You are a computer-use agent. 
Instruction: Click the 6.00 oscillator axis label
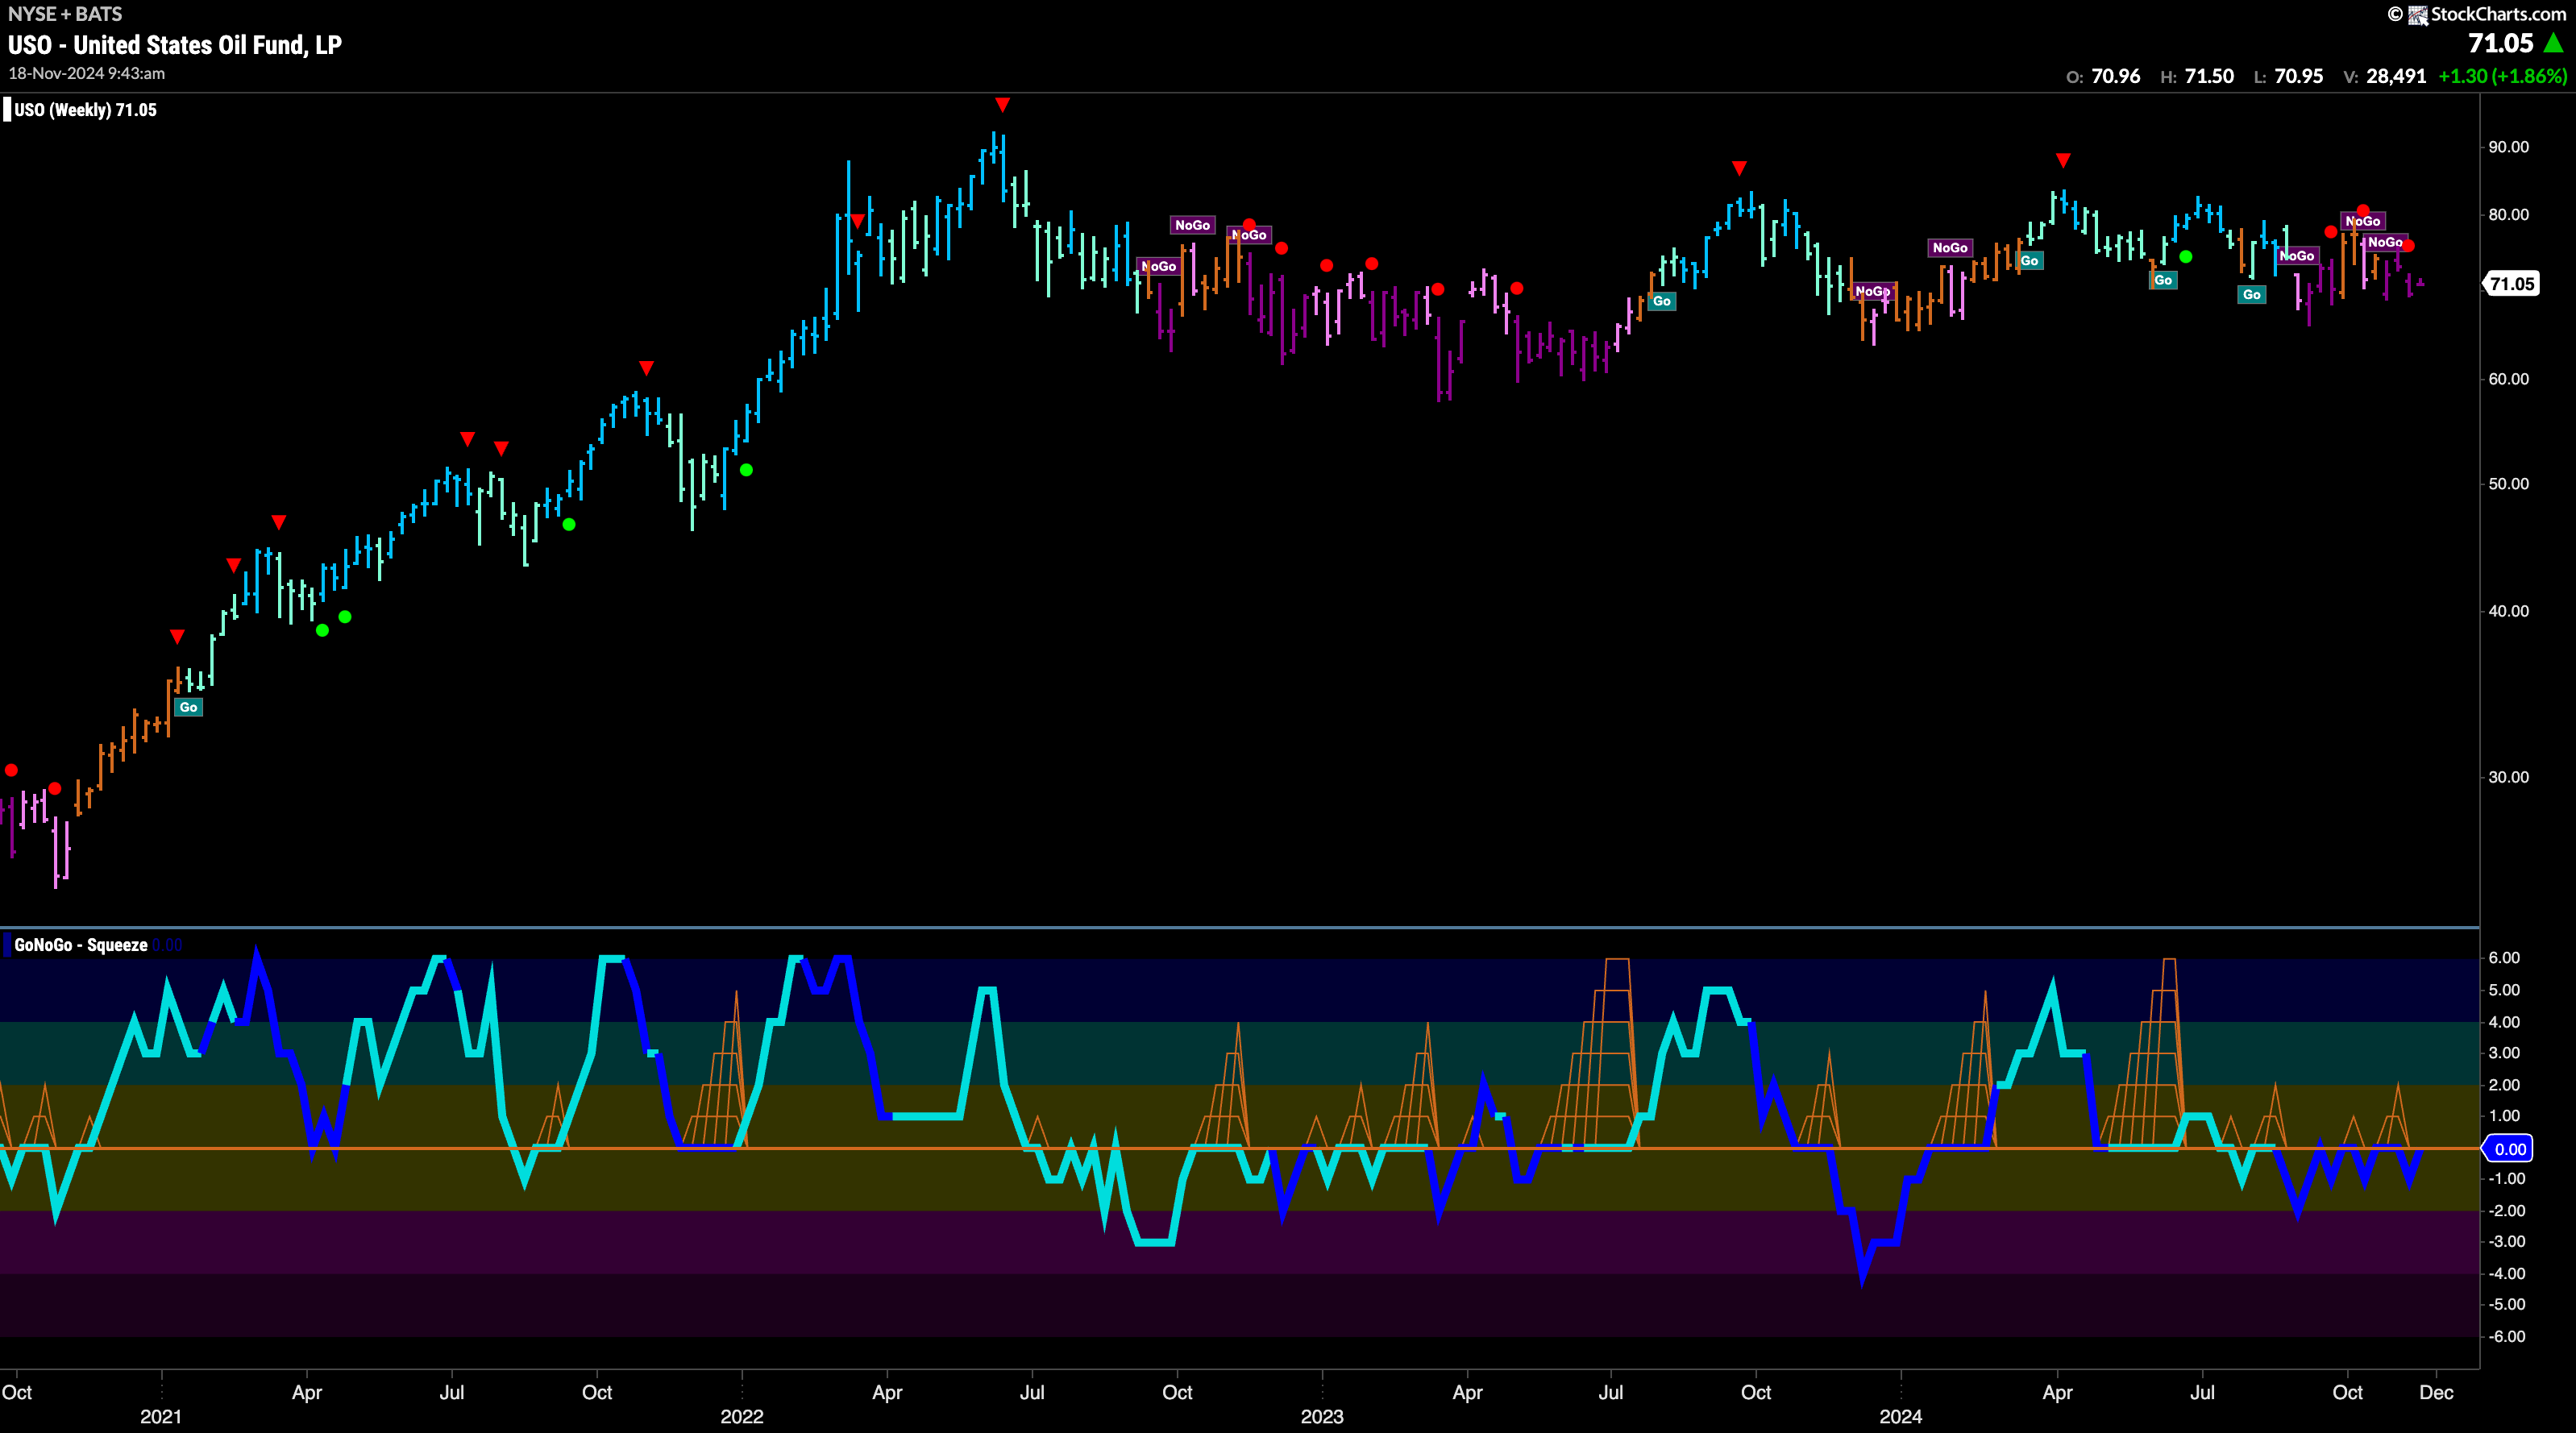coord(2504,958)
